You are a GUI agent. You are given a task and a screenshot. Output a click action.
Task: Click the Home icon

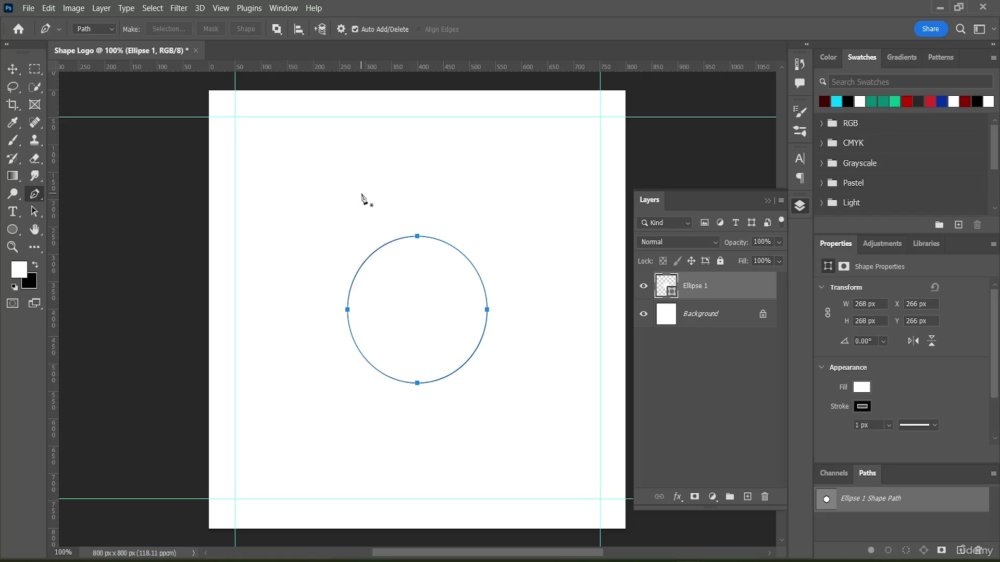pos(18,29)
